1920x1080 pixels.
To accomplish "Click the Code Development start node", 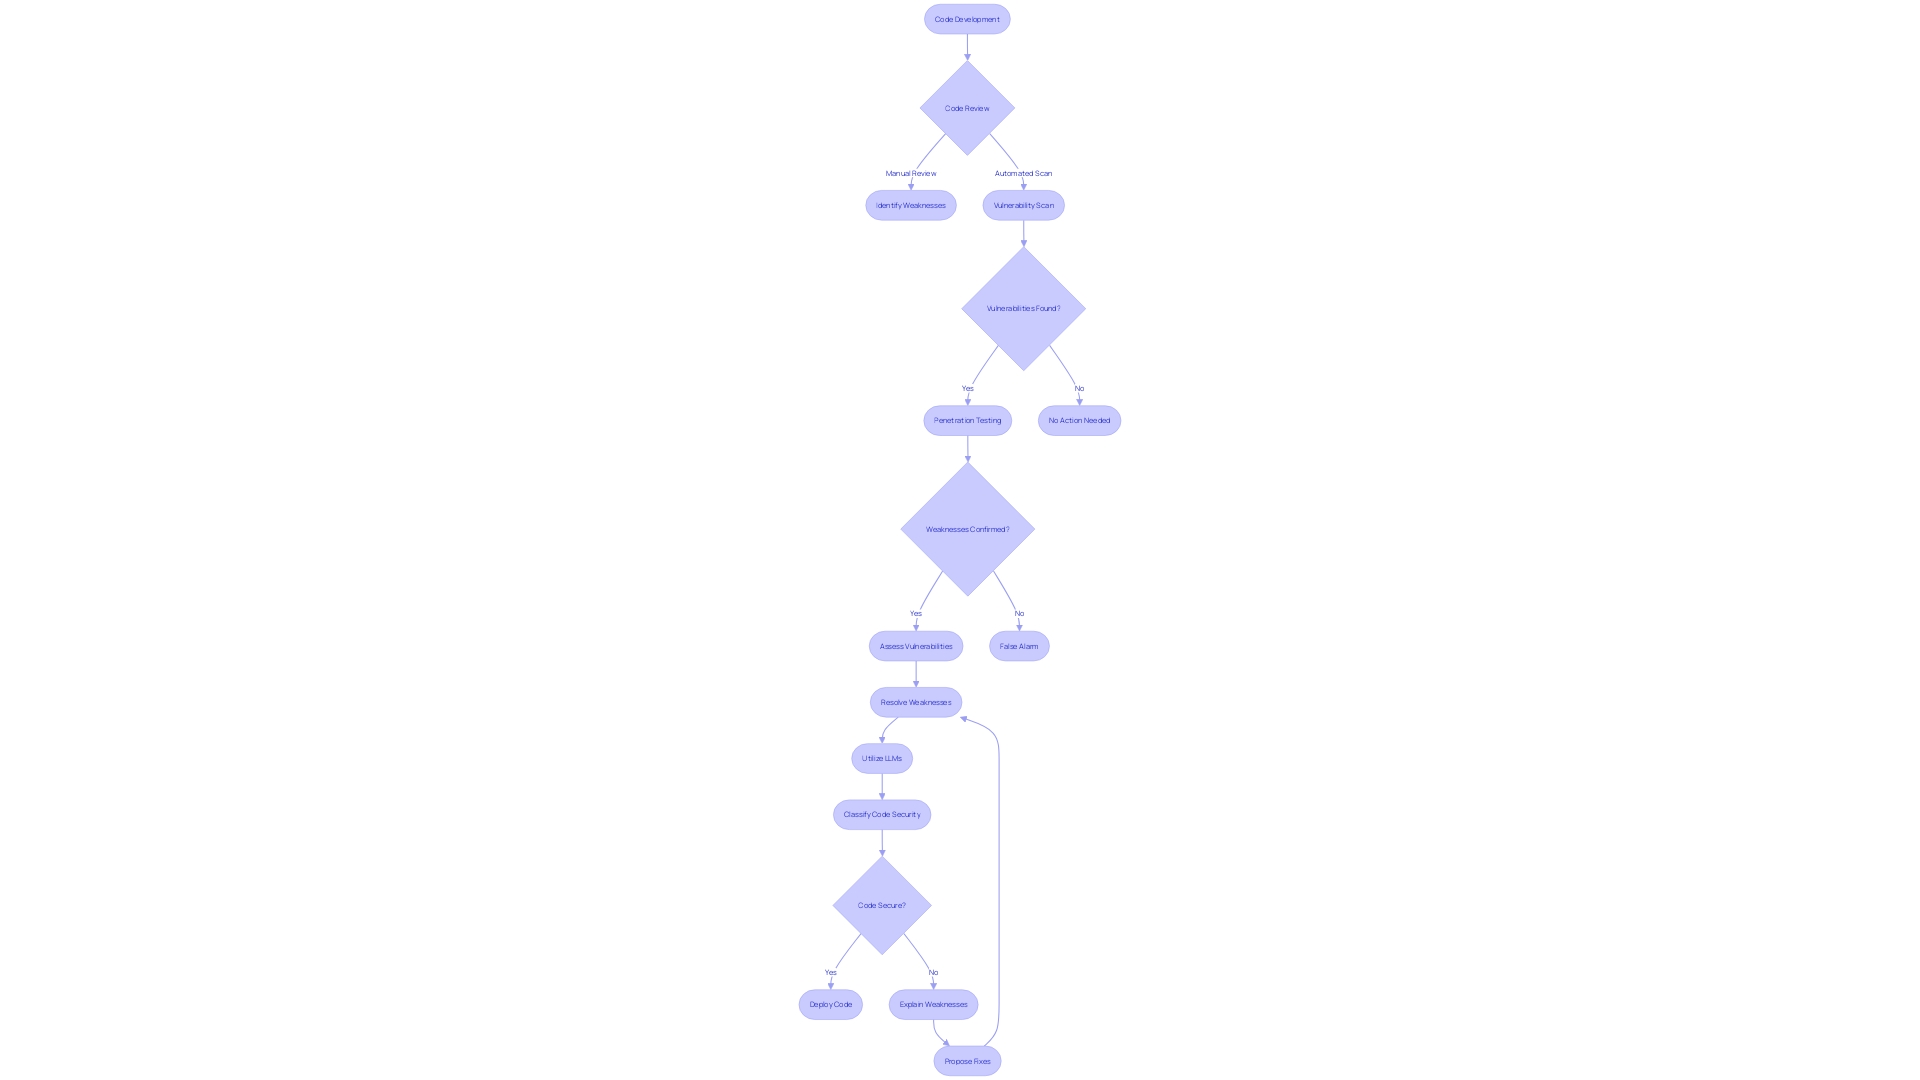I will (967, 18).
